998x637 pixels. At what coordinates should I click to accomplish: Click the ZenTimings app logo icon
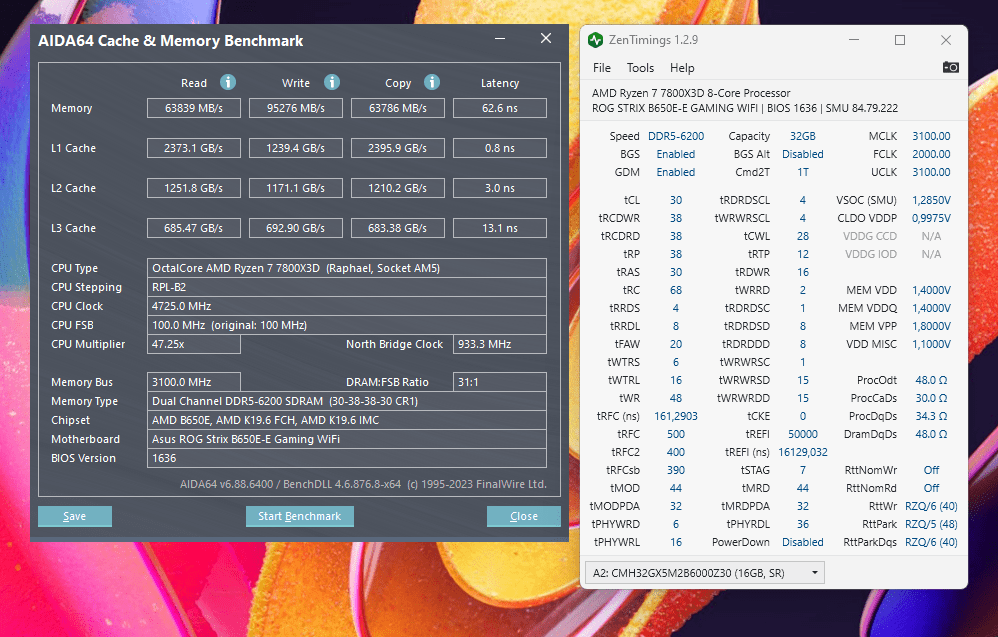[595, 40]
